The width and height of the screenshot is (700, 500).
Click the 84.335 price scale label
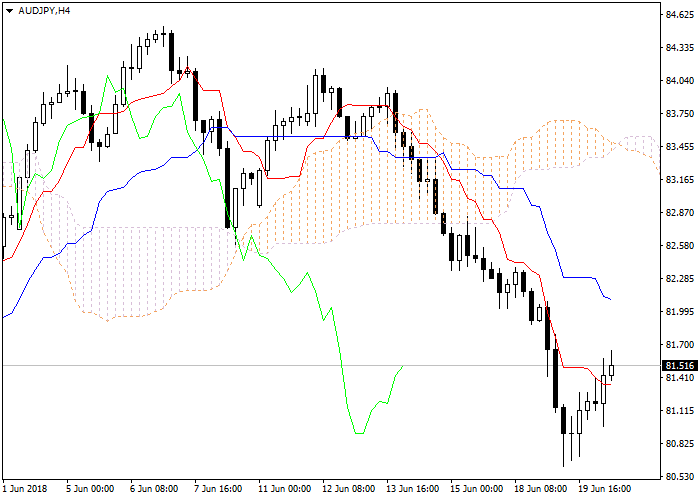[680, 48]
